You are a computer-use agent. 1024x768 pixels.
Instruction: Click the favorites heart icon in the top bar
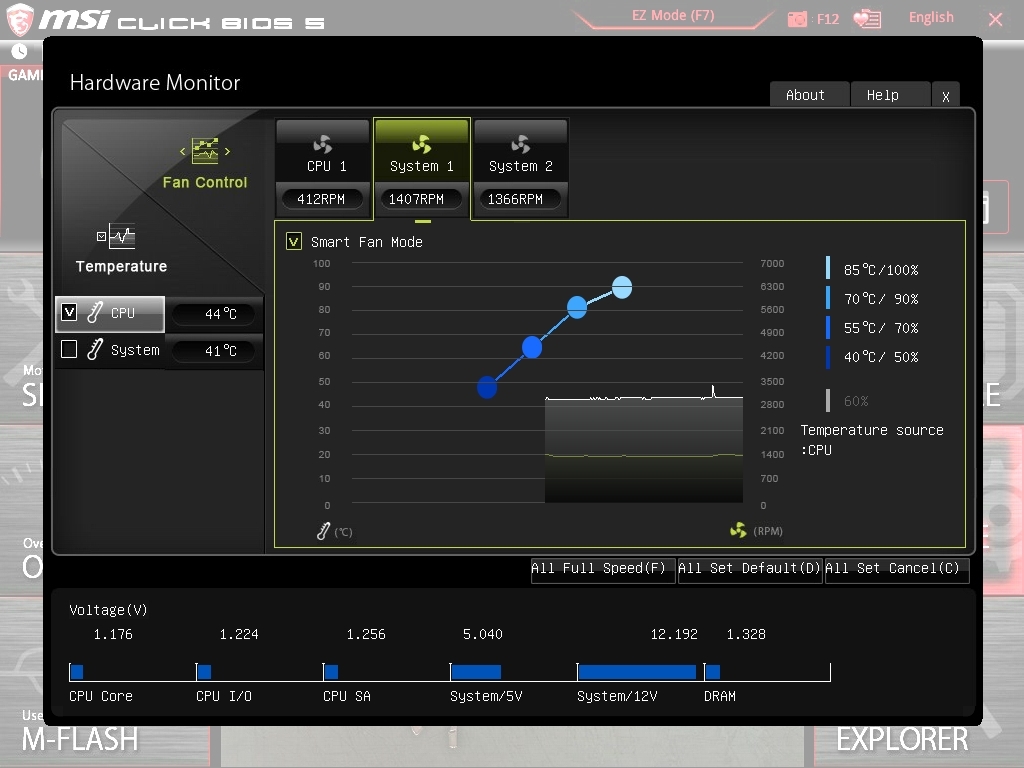coord(867,19)
